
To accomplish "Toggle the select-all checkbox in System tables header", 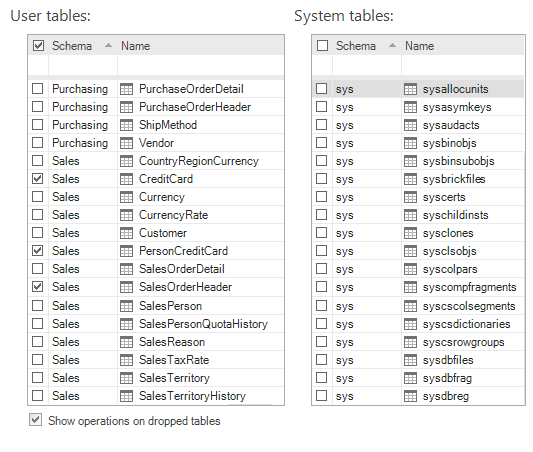I will click(x=322, y=46).
